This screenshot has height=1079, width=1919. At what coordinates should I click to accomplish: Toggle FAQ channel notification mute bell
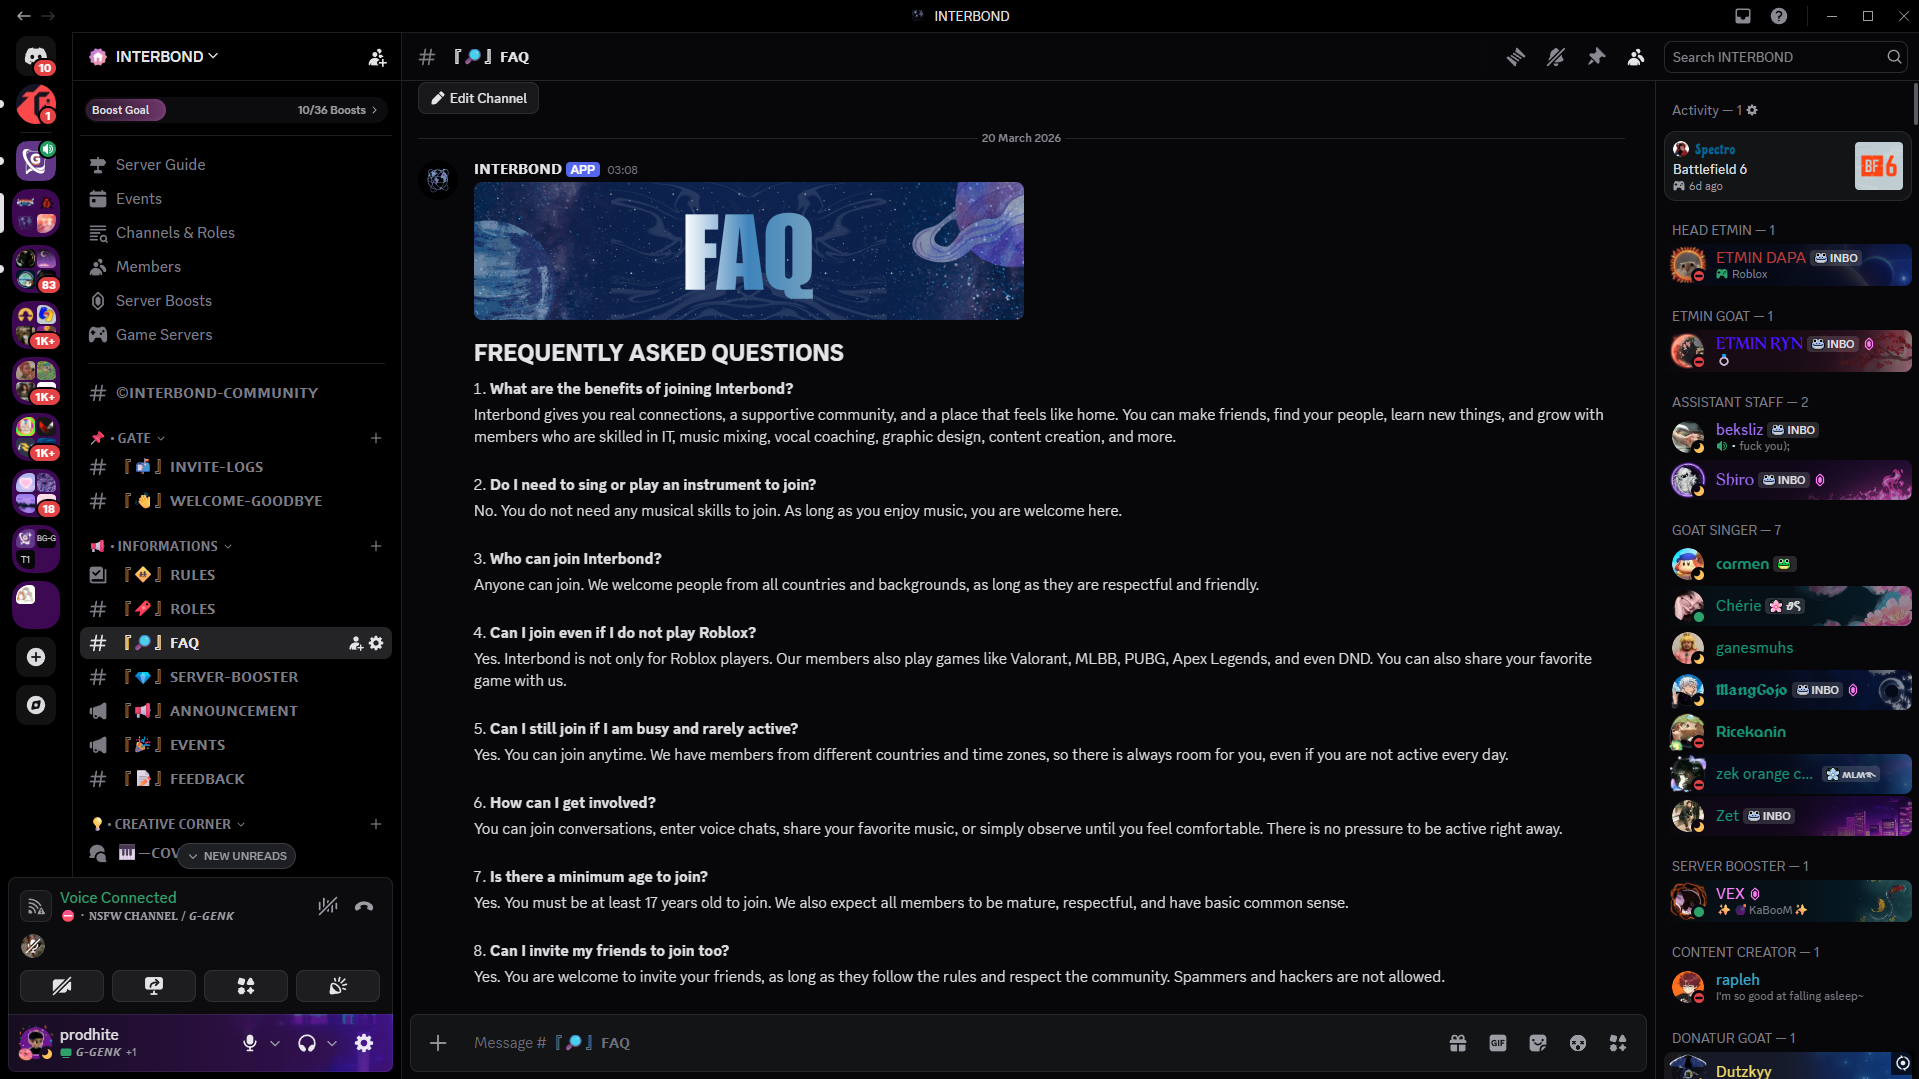[1556, 57]
